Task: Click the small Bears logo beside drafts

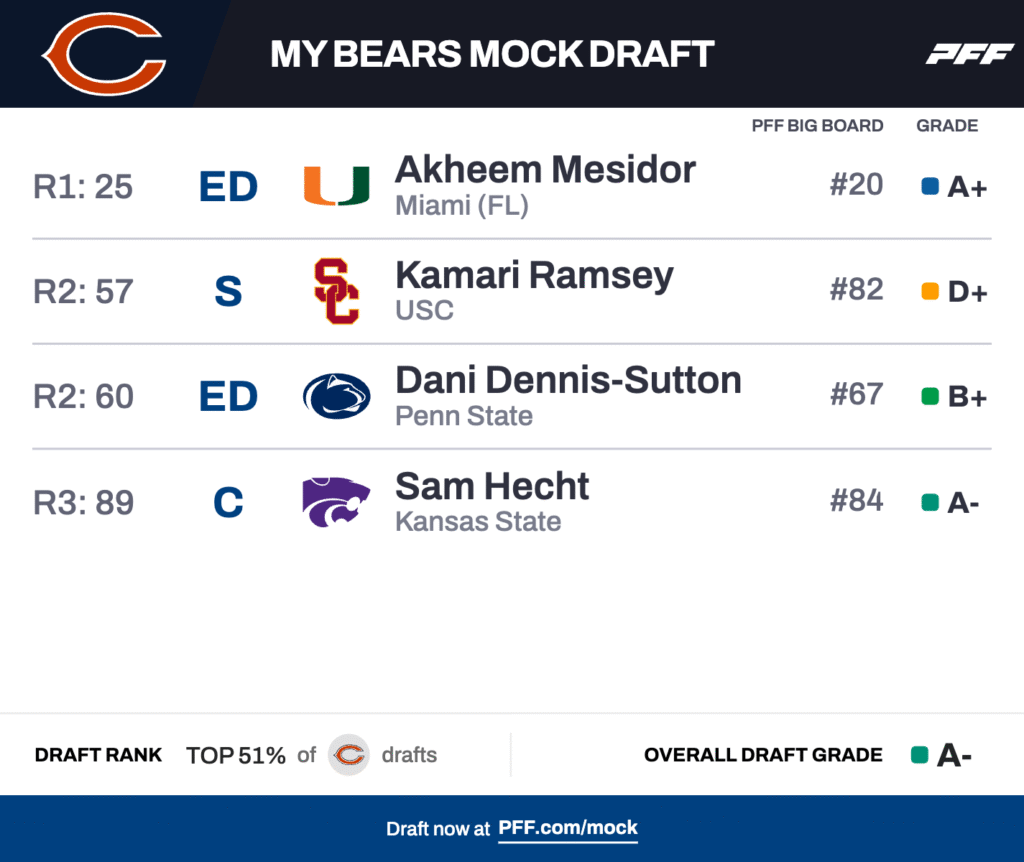Action: pyautogui.click(x=349, y=755)
